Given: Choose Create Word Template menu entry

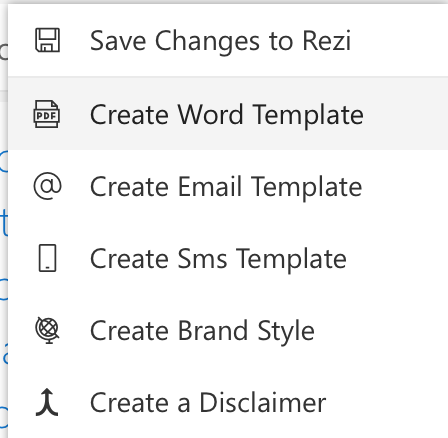Looking at the screenshot, I should [228, 114].
